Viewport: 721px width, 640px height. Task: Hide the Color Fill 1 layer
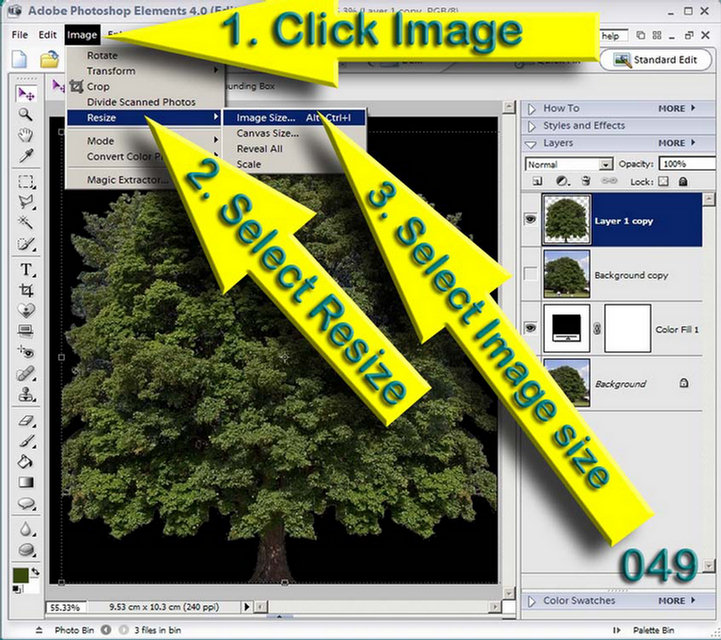(x=530, y=328)
